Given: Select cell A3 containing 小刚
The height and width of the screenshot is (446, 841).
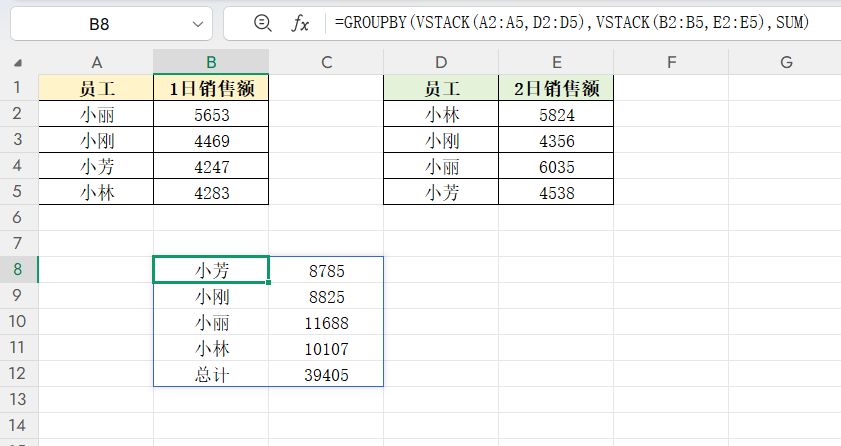Looking at the screenshot, I should pyautogui.click(x=96, y=140).
